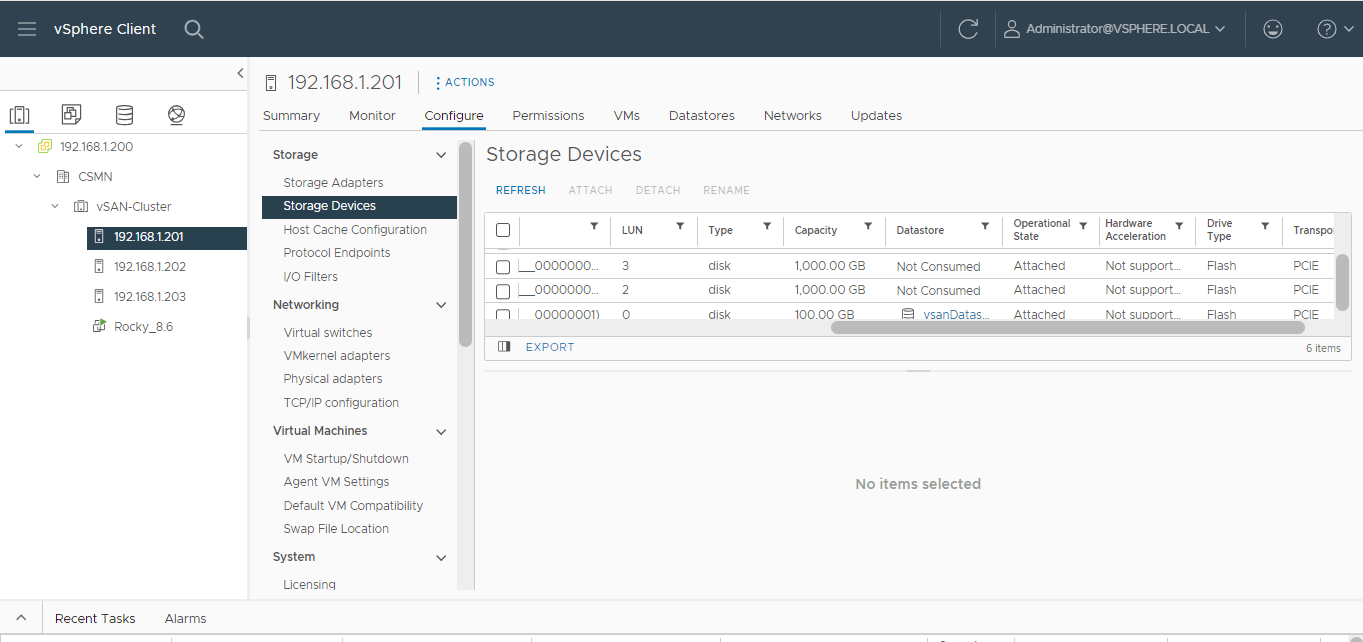This screenshot has width=1363, height=642.
Task: Click Refresh storage devices
Action: pos(521,190)
